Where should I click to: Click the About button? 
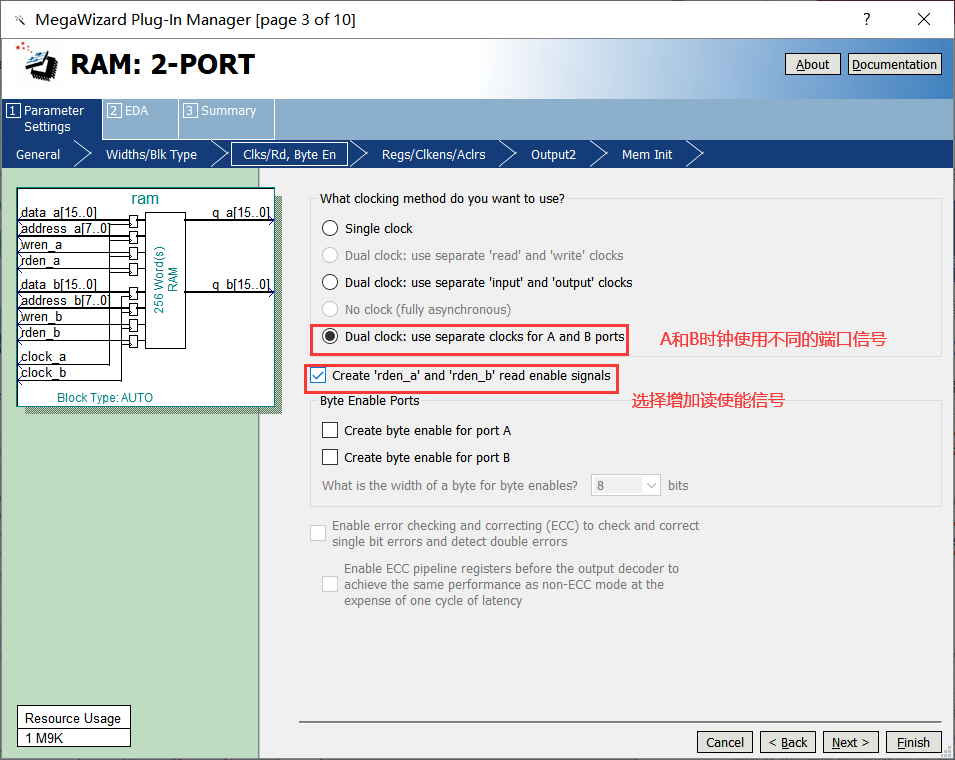[x=812, y=64]
